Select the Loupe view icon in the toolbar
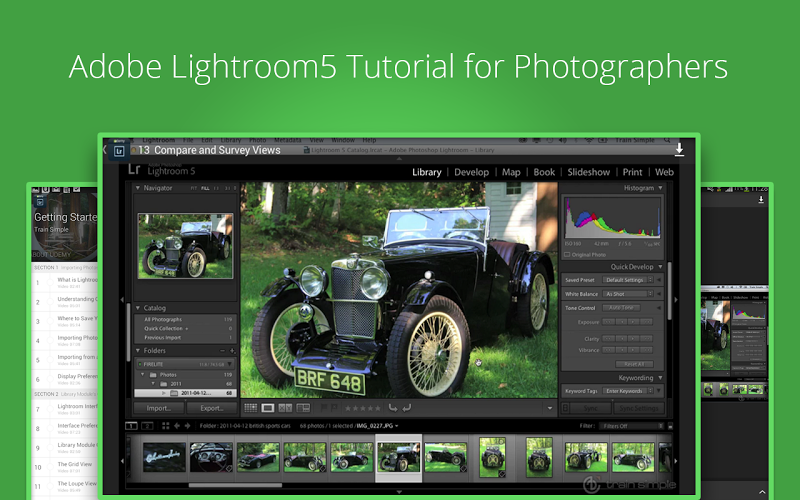800x500 pixels. tap(268, 408)
